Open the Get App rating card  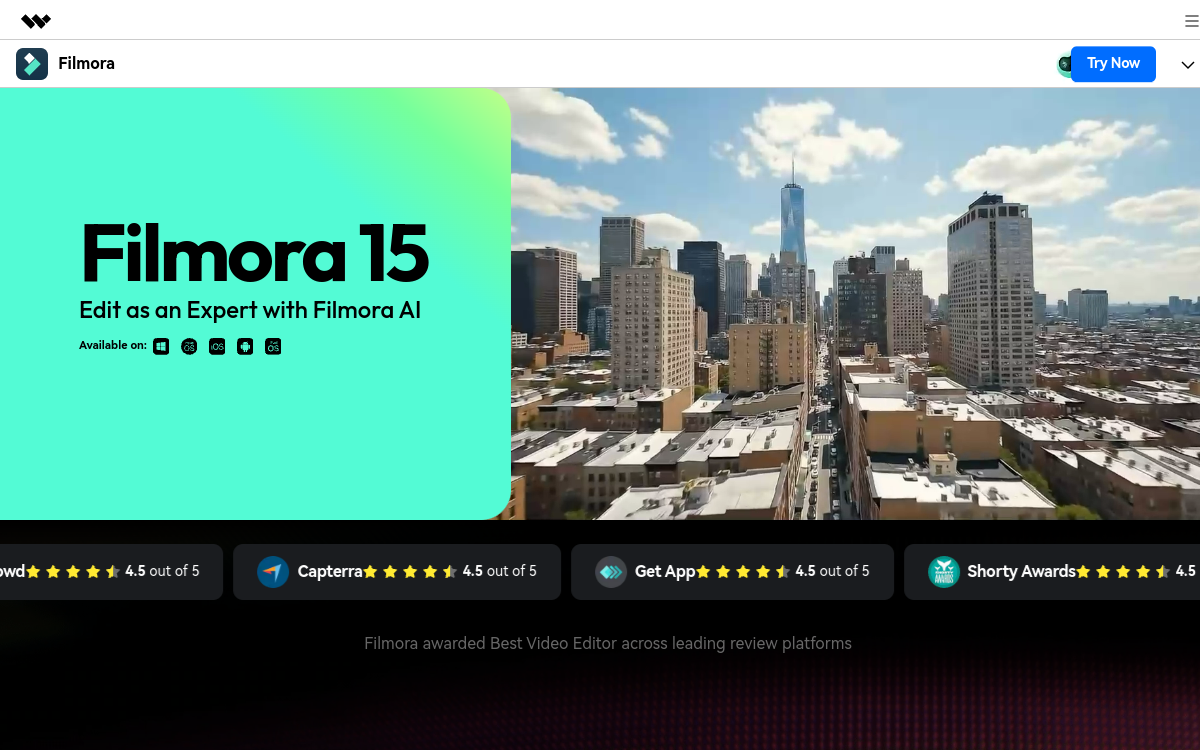tap(732, 572)
